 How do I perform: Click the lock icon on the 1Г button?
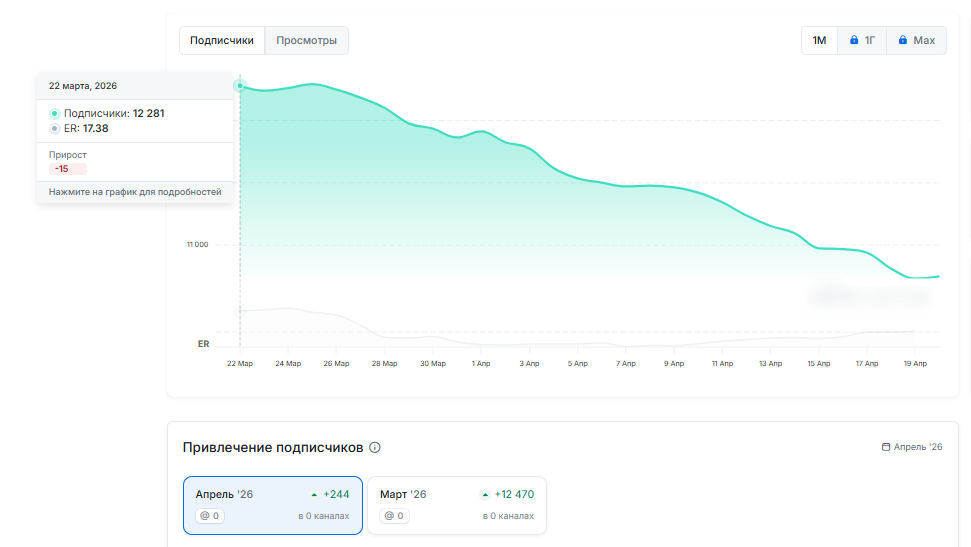tap(854, 41)
